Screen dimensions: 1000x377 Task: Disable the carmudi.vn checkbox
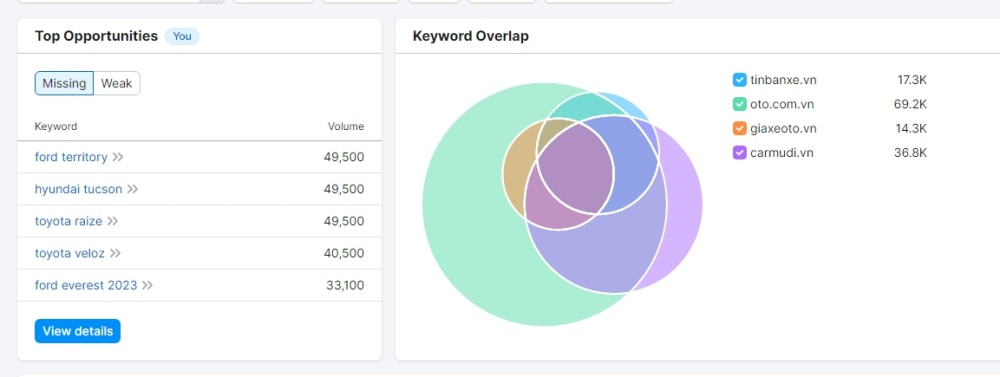[739, 152]
